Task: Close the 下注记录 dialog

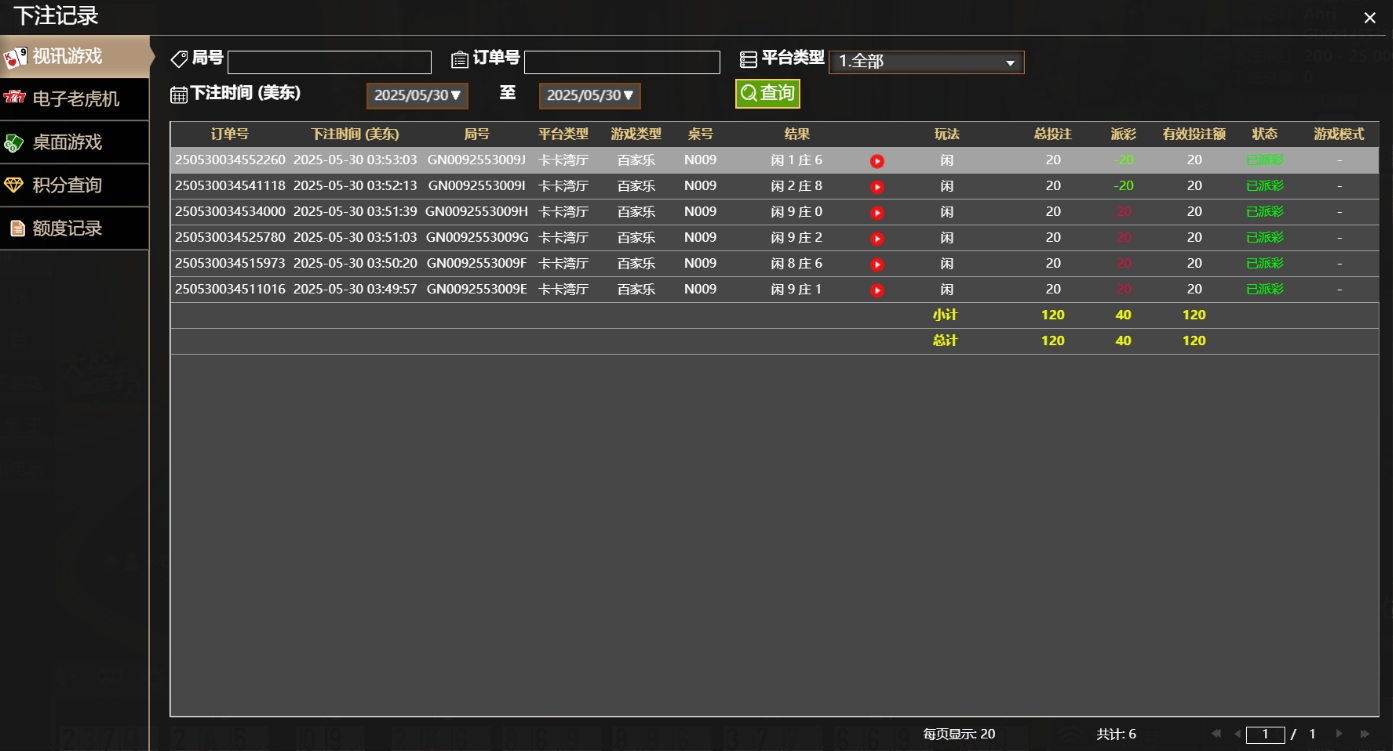Action: coord(1370,18)
